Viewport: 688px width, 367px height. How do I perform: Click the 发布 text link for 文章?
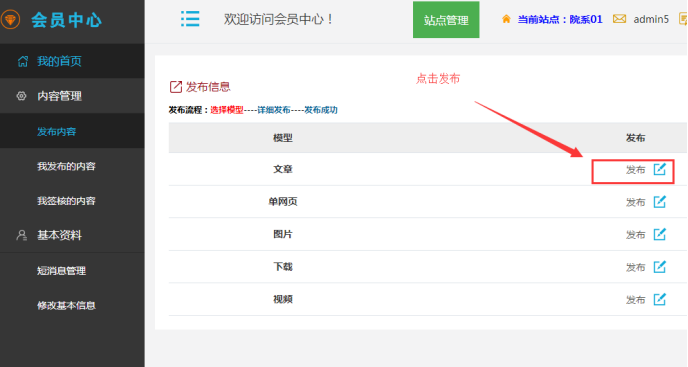pos(635,169)
